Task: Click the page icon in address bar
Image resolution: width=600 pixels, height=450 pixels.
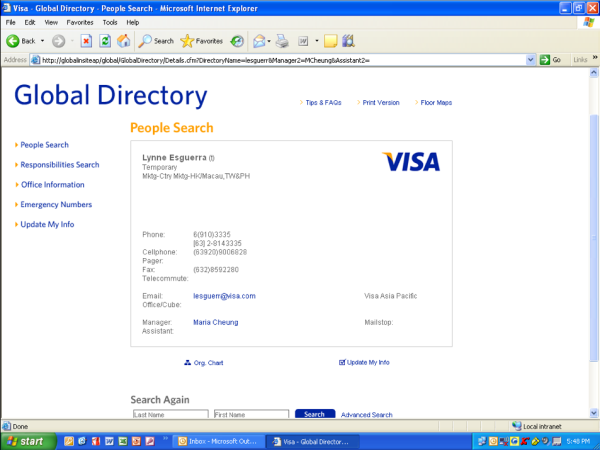Action: pos(35,60)
